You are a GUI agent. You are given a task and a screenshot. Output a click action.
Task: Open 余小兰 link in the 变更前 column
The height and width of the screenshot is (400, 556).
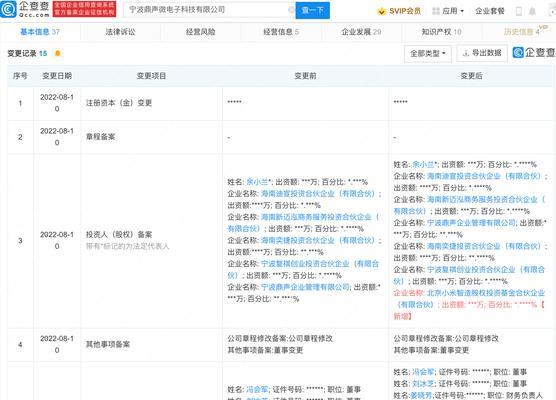[257, 182]
